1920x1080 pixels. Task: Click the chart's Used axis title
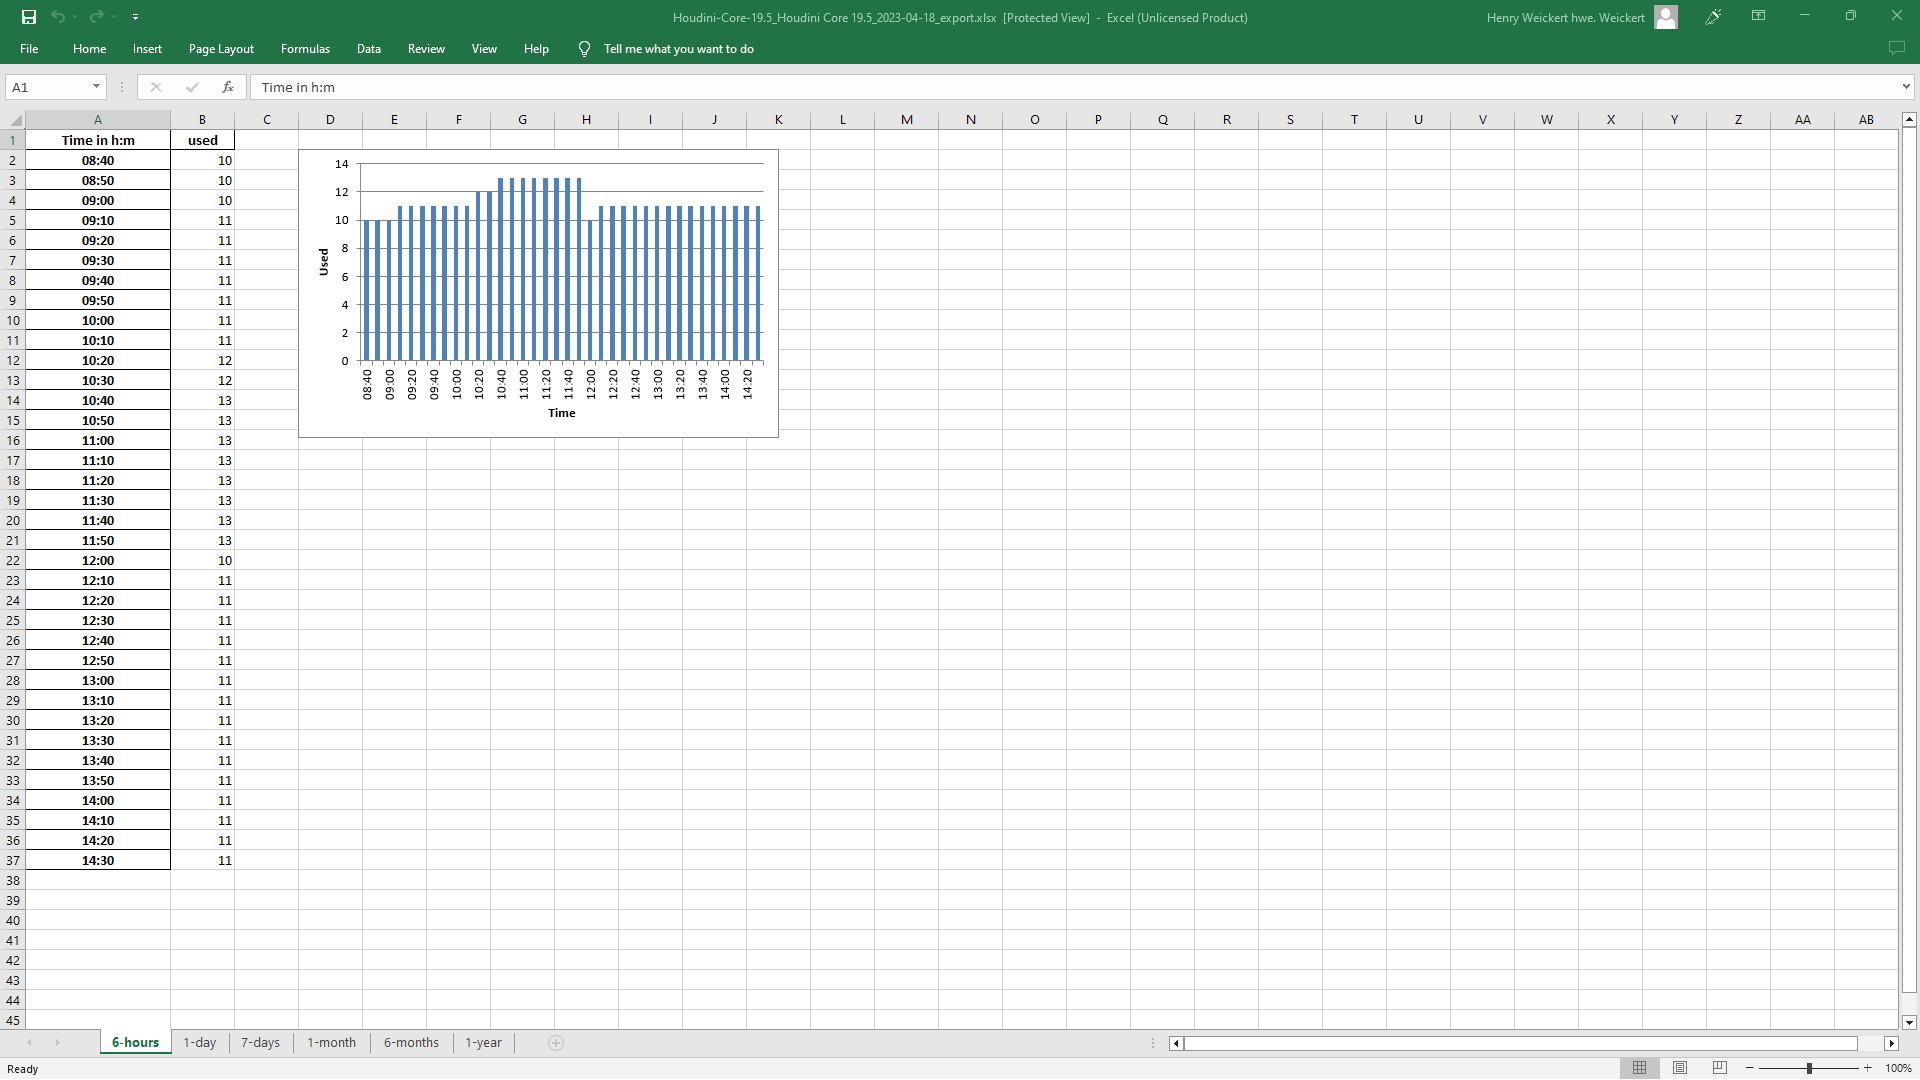[323, 262]
